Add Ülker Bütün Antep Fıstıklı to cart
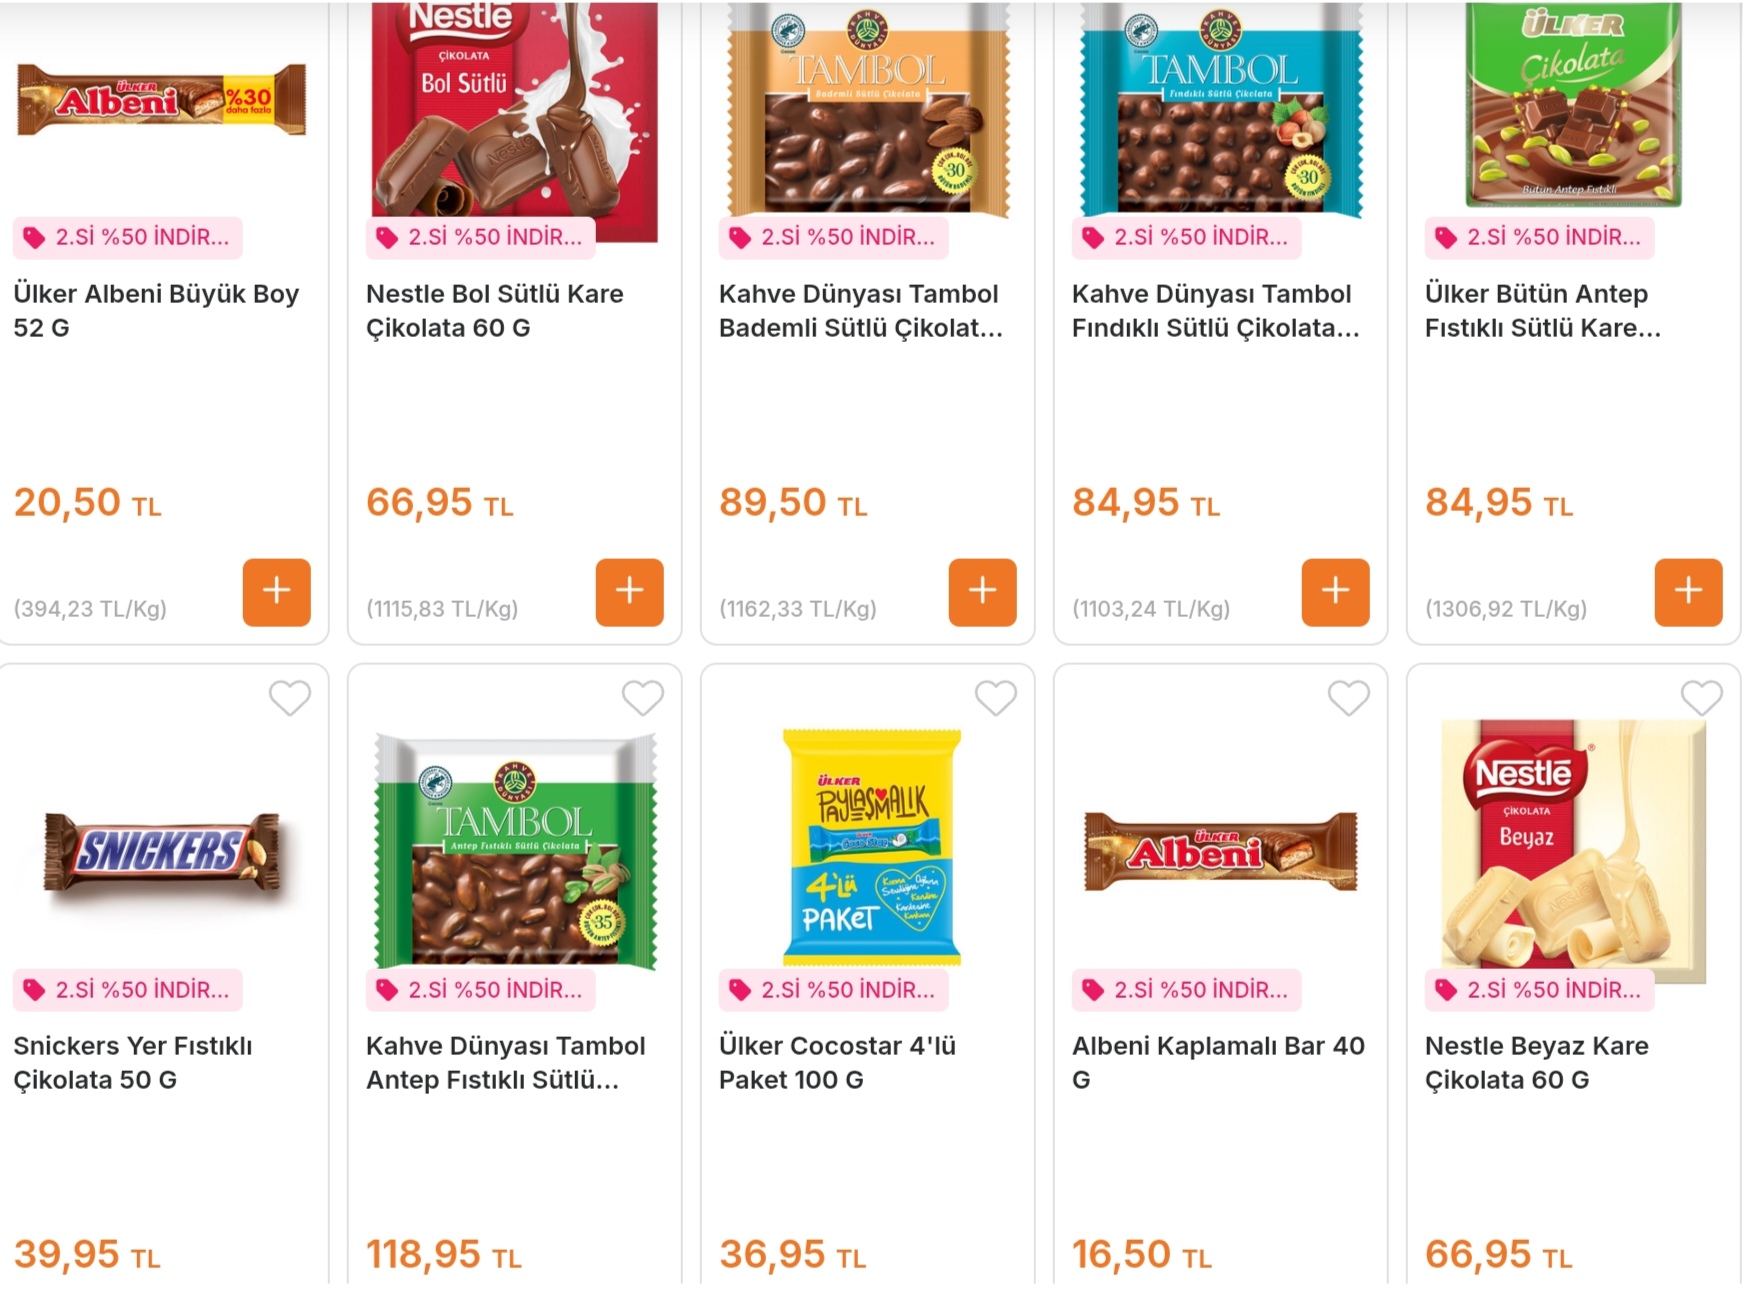The width and height of the screenshot is (1743, 1312). pyautogui.click(x=1688, y=592)
